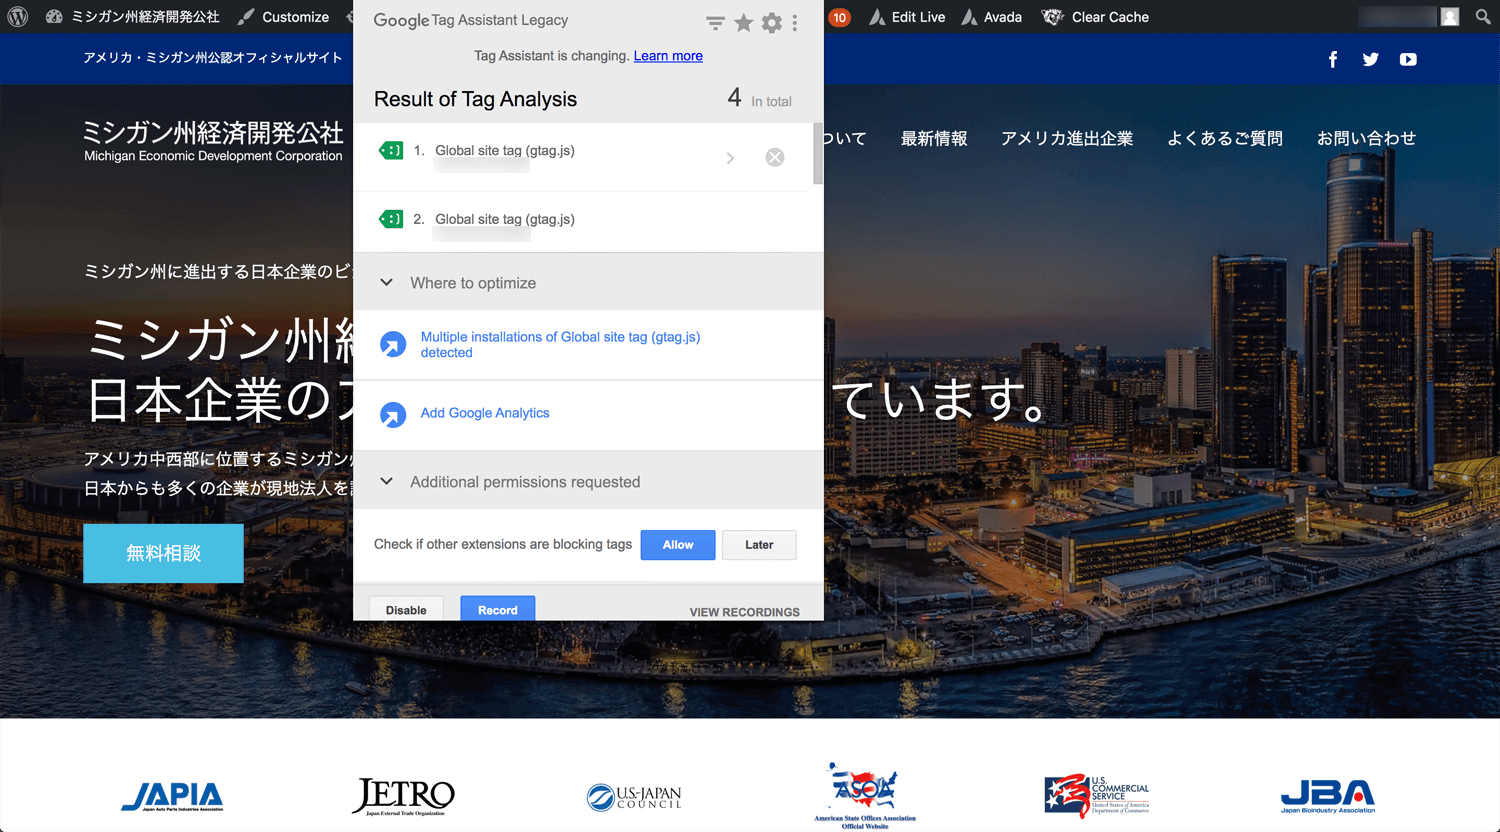Open the Tag Assistant three-dot menu
This screenshot has width=1500, height=832.
click(795, 23)
